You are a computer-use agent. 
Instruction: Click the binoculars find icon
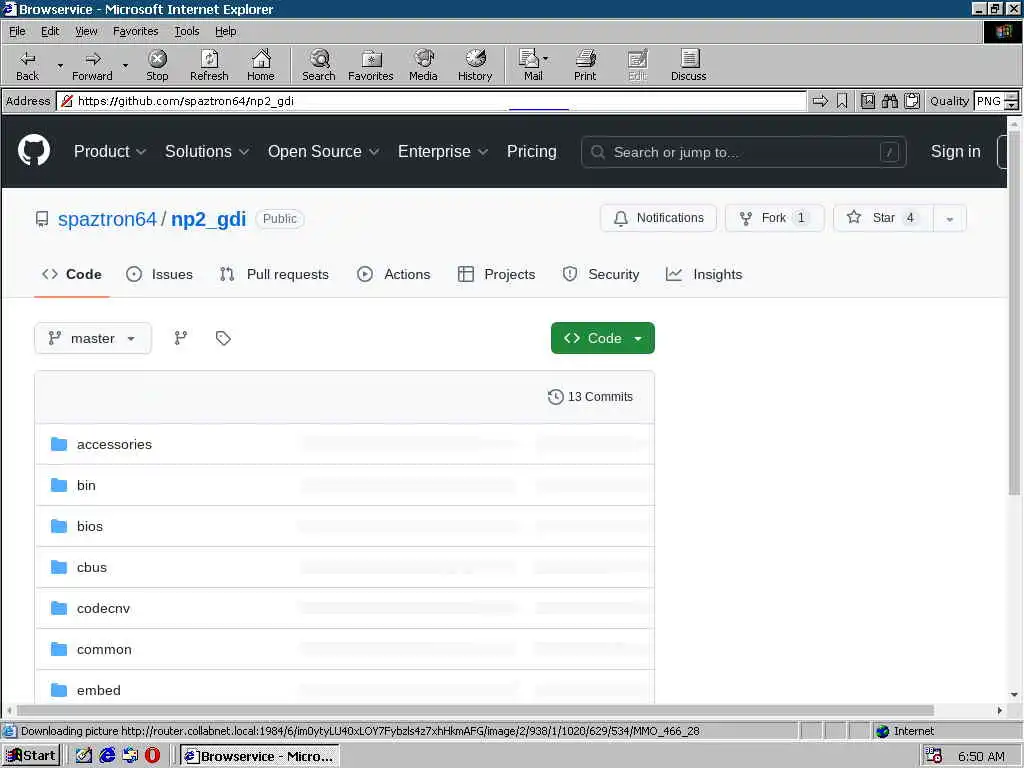tap(889, 101)
